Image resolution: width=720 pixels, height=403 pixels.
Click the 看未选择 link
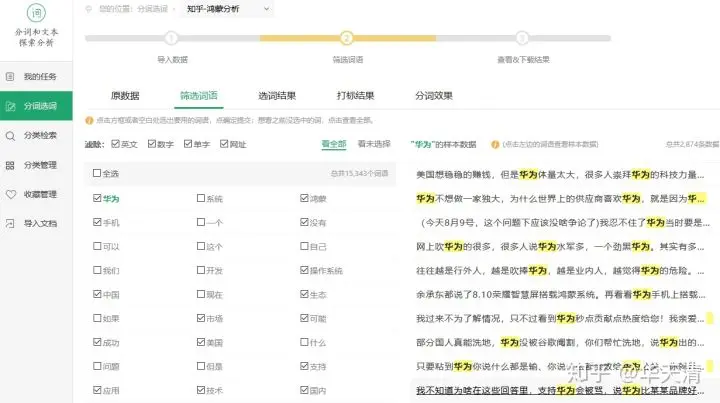tap(374, 144)
